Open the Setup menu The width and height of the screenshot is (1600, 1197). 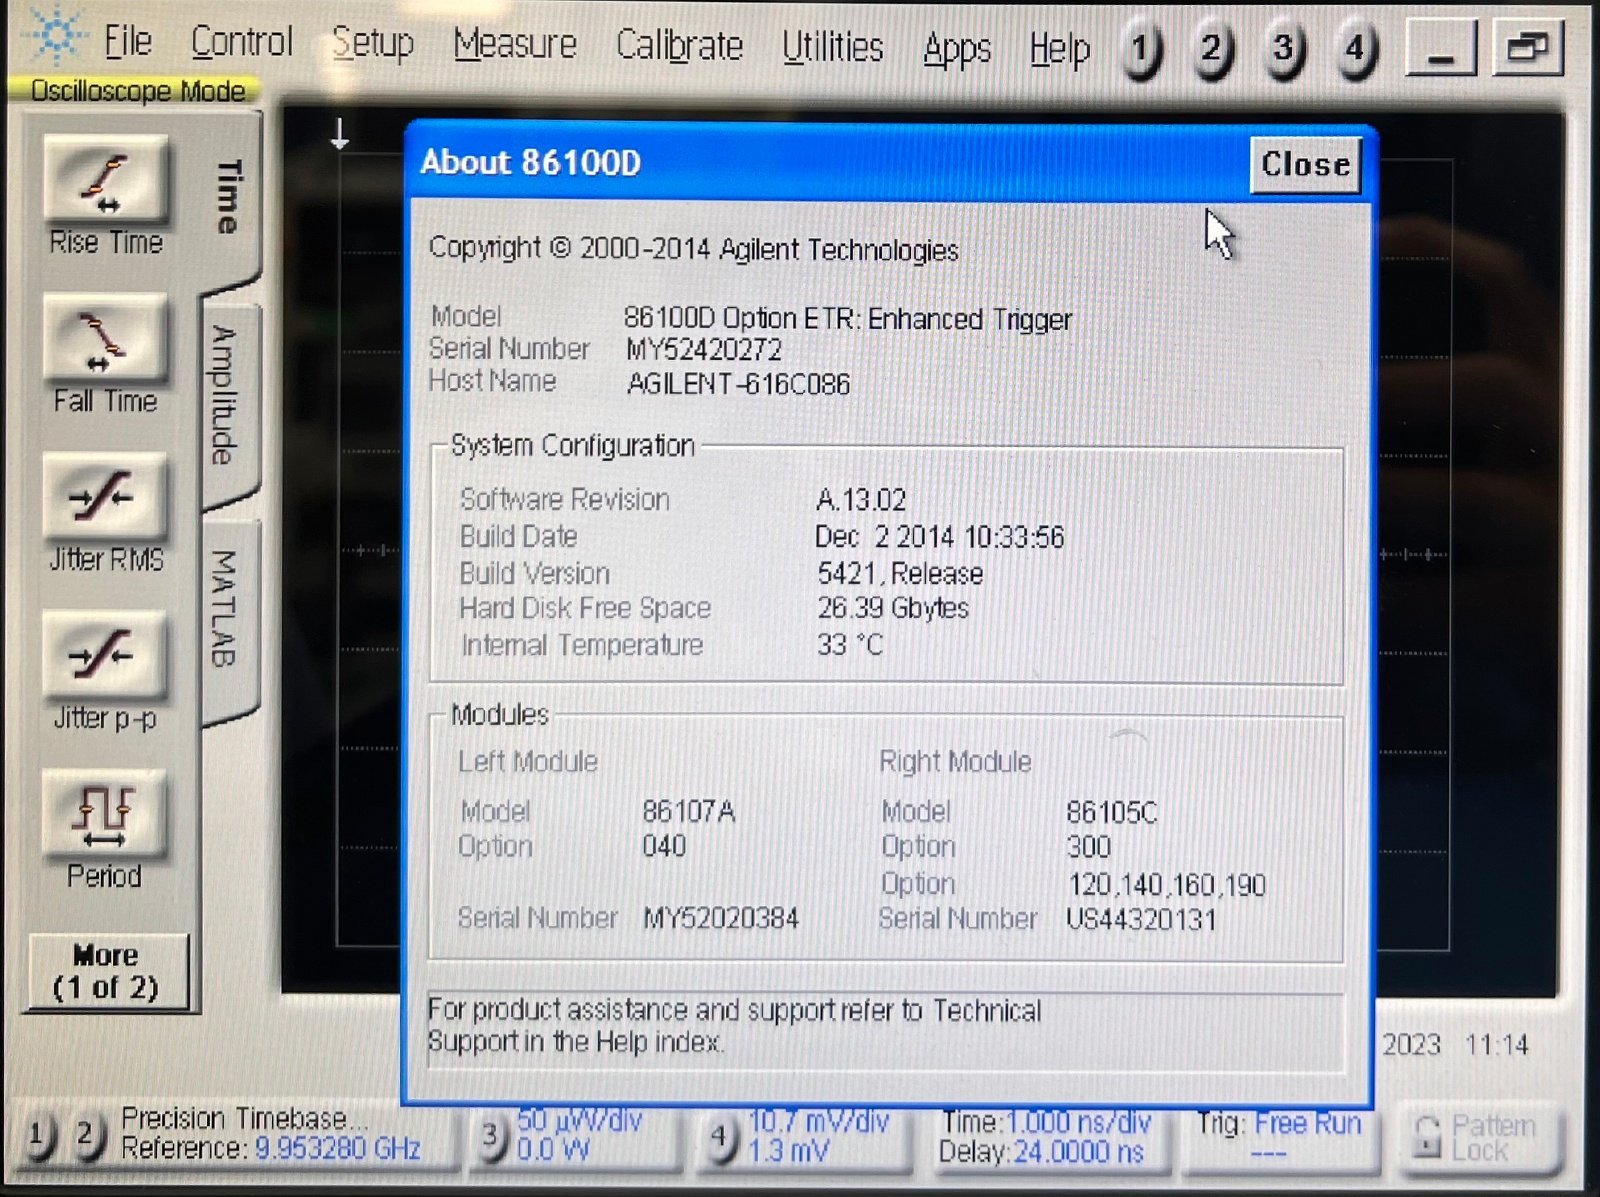[373, 44]
